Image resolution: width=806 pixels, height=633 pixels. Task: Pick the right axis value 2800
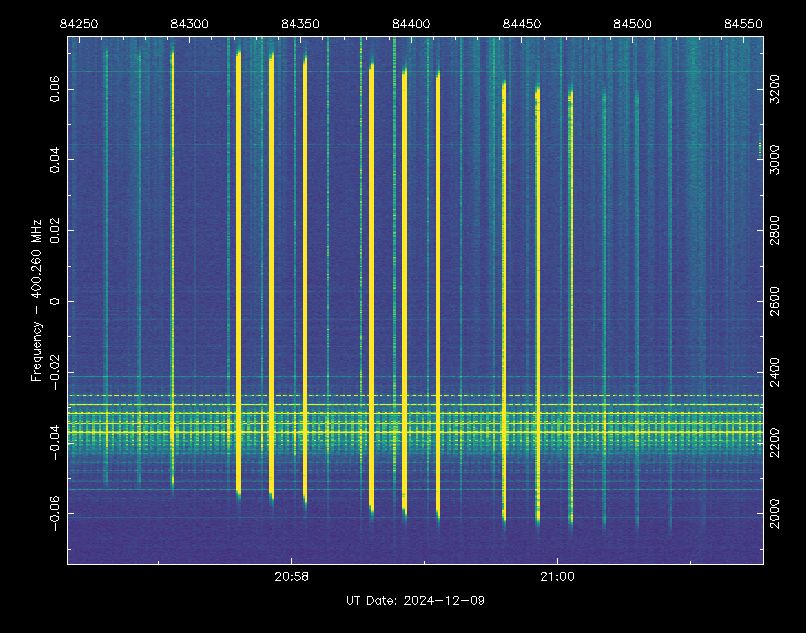pos(775,230)
